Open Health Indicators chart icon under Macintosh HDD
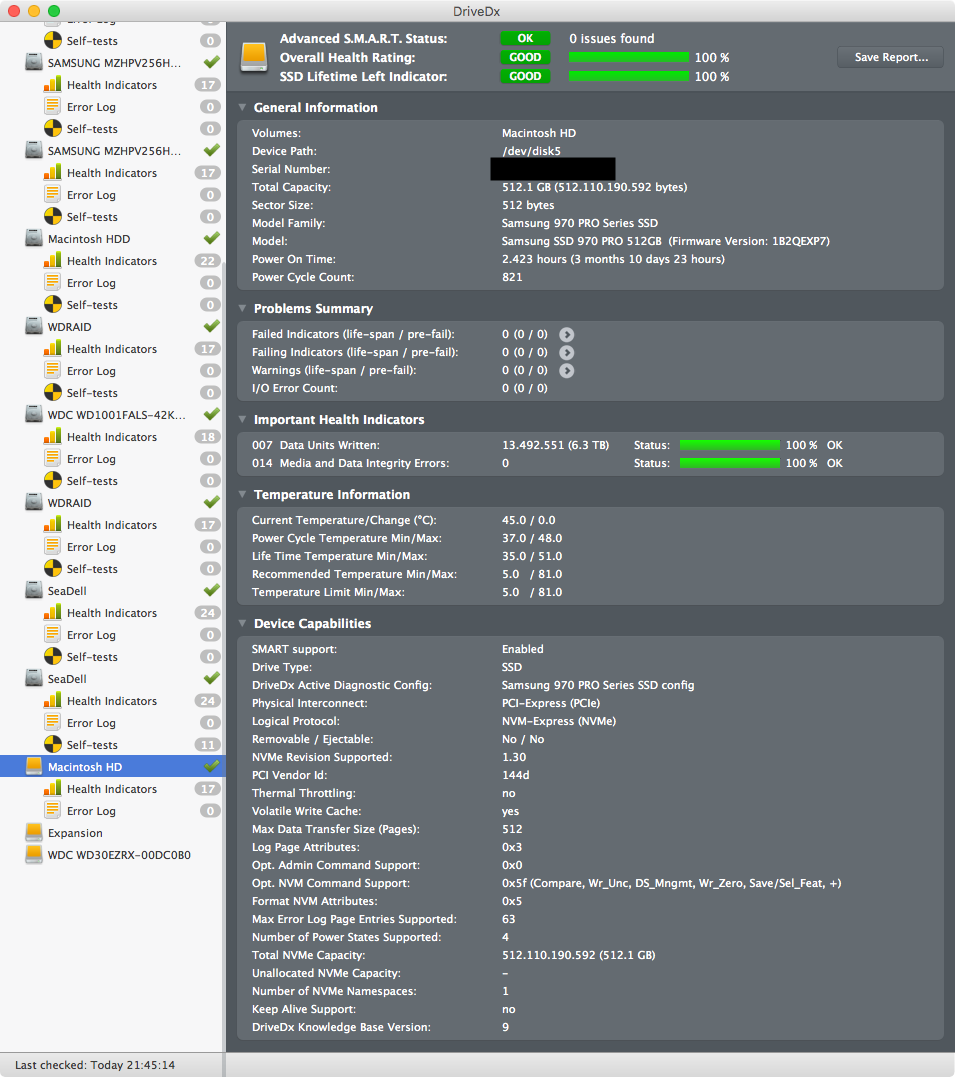Viewport: 955px width, 1077px height. tap(53, 260)
